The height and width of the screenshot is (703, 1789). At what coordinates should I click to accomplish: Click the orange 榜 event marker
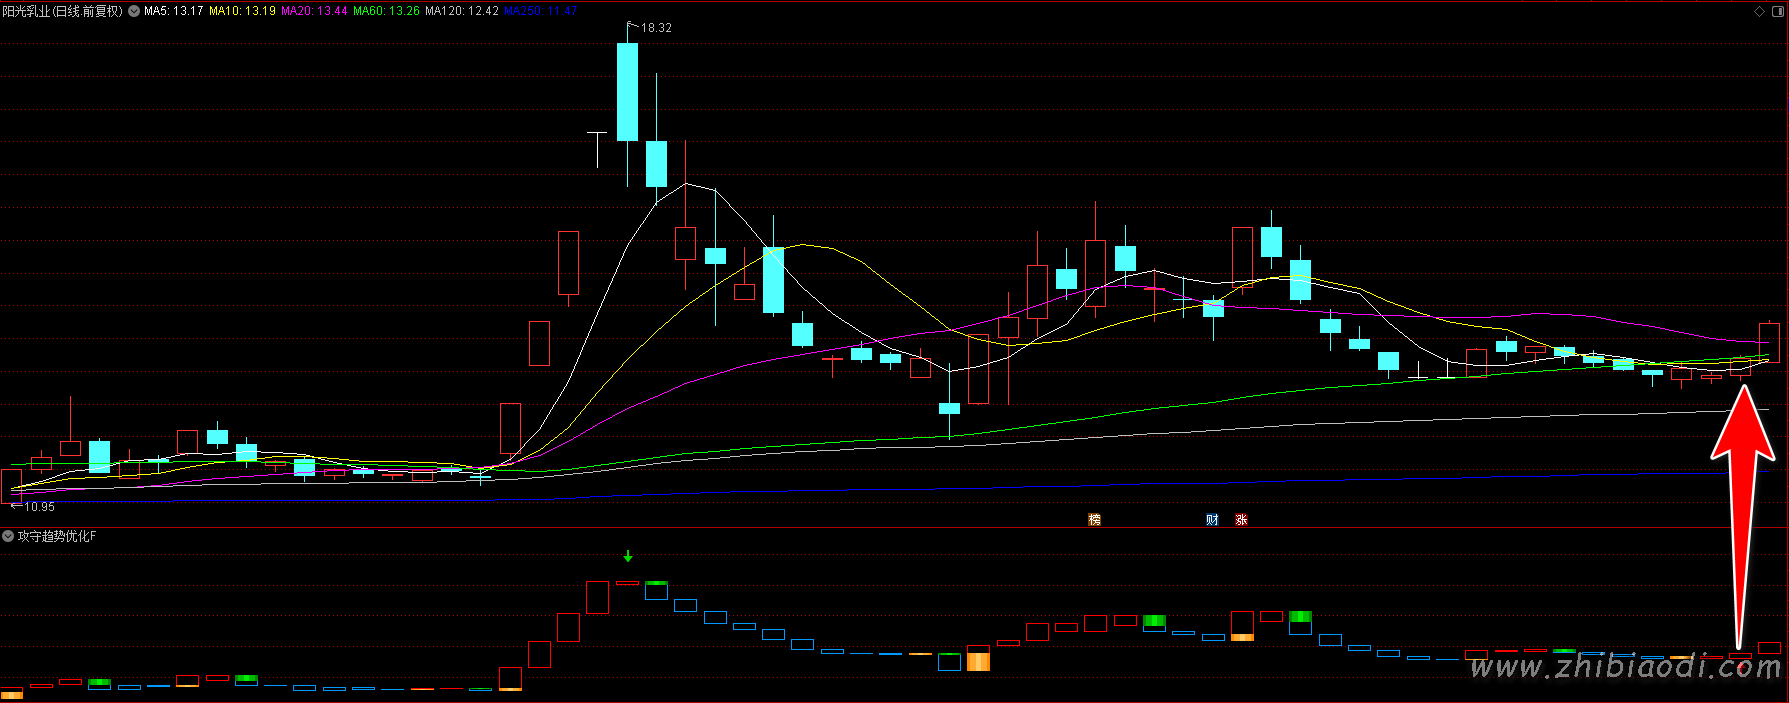(1094, 520)
